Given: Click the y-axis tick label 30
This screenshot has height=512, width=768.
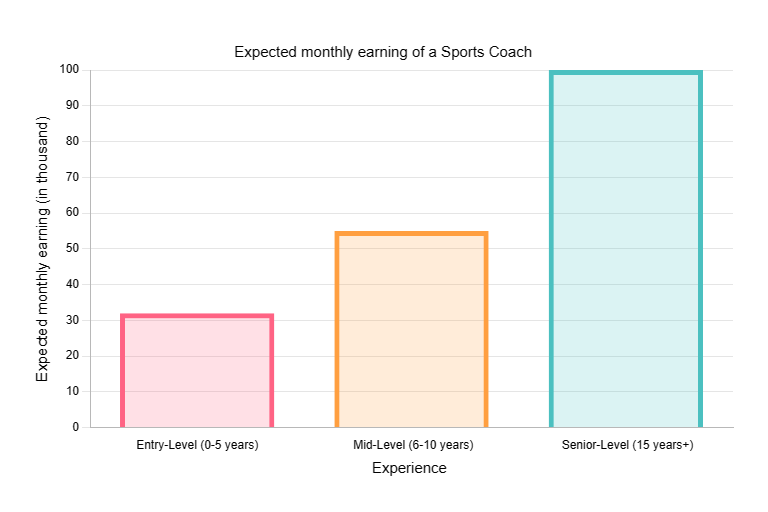Looking at the screenshot, I should (72, 320).
